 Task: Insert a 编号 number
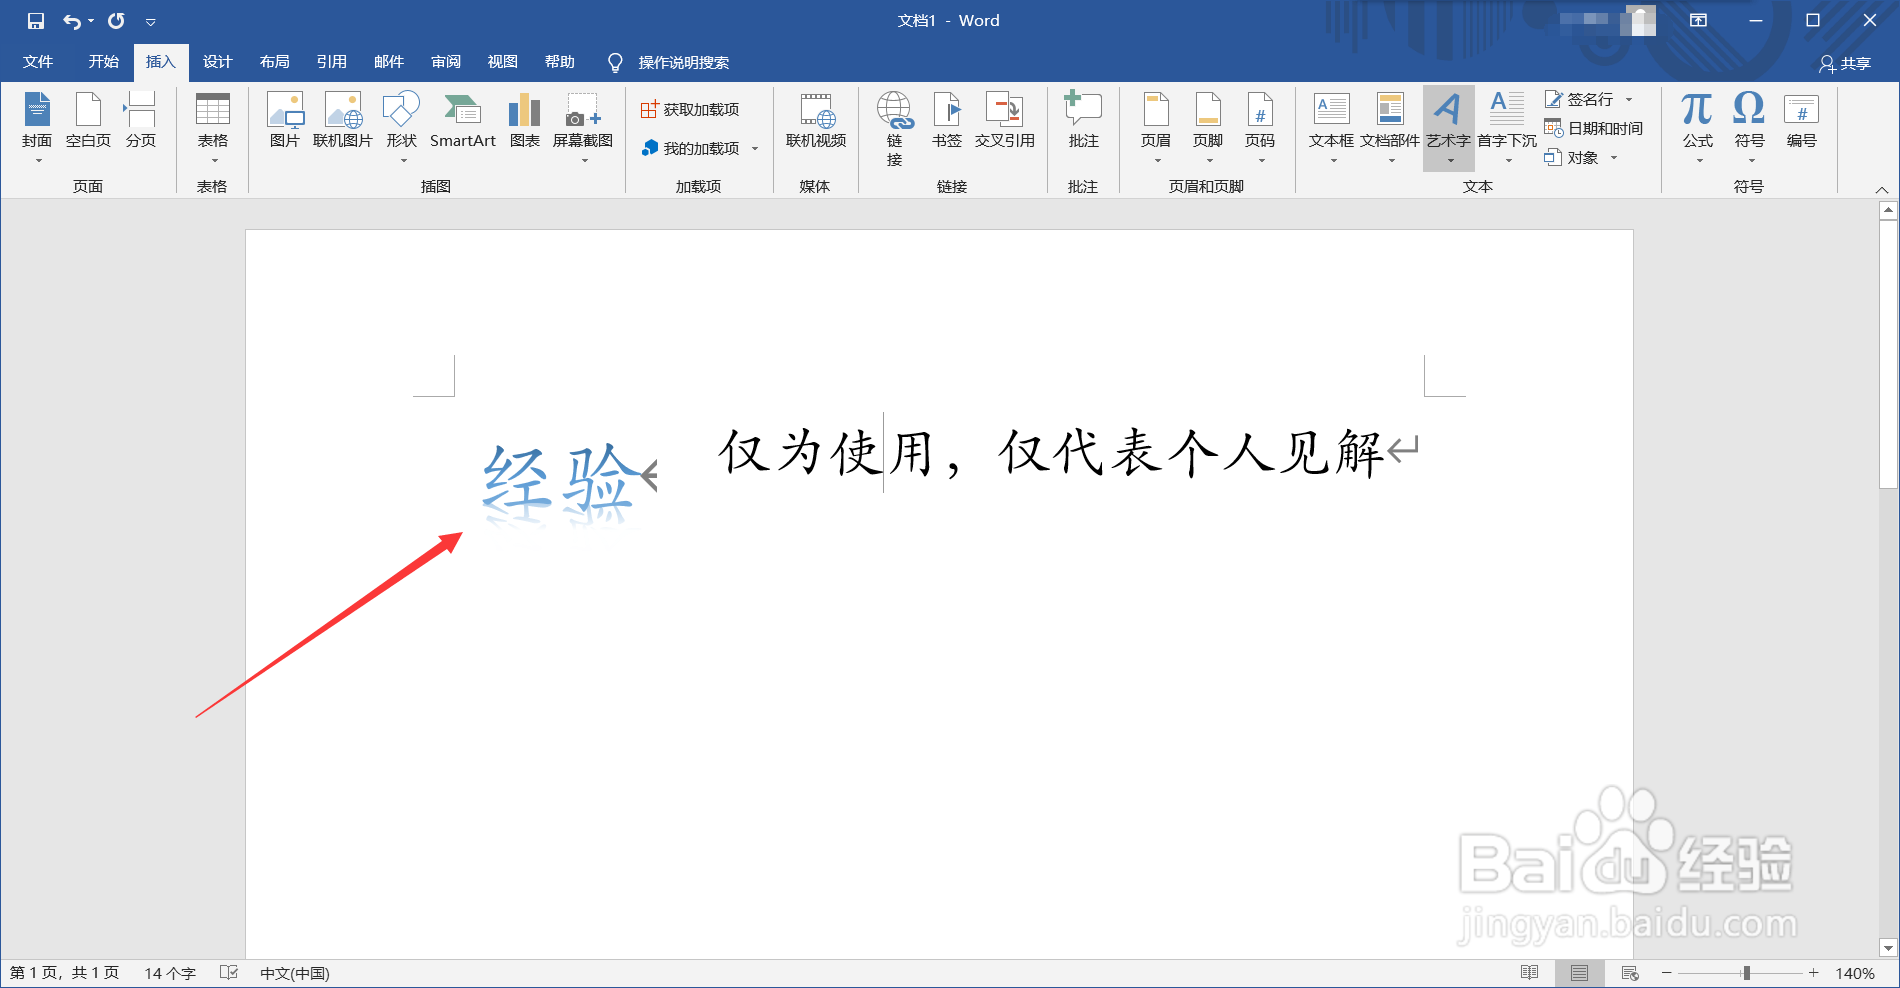tap(1801, 121)
